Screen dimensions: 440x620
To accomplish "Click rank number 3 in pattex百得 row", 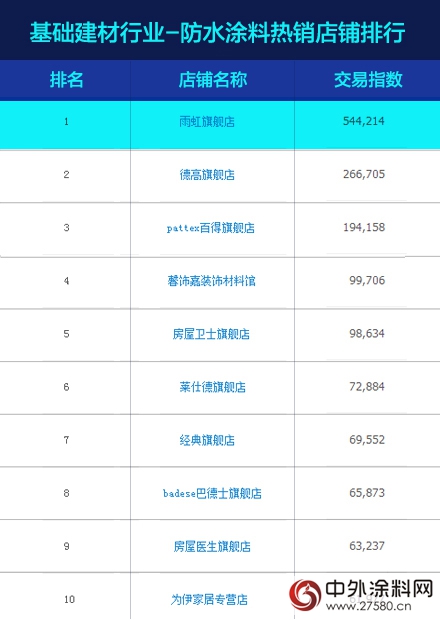I will (66, 228).
